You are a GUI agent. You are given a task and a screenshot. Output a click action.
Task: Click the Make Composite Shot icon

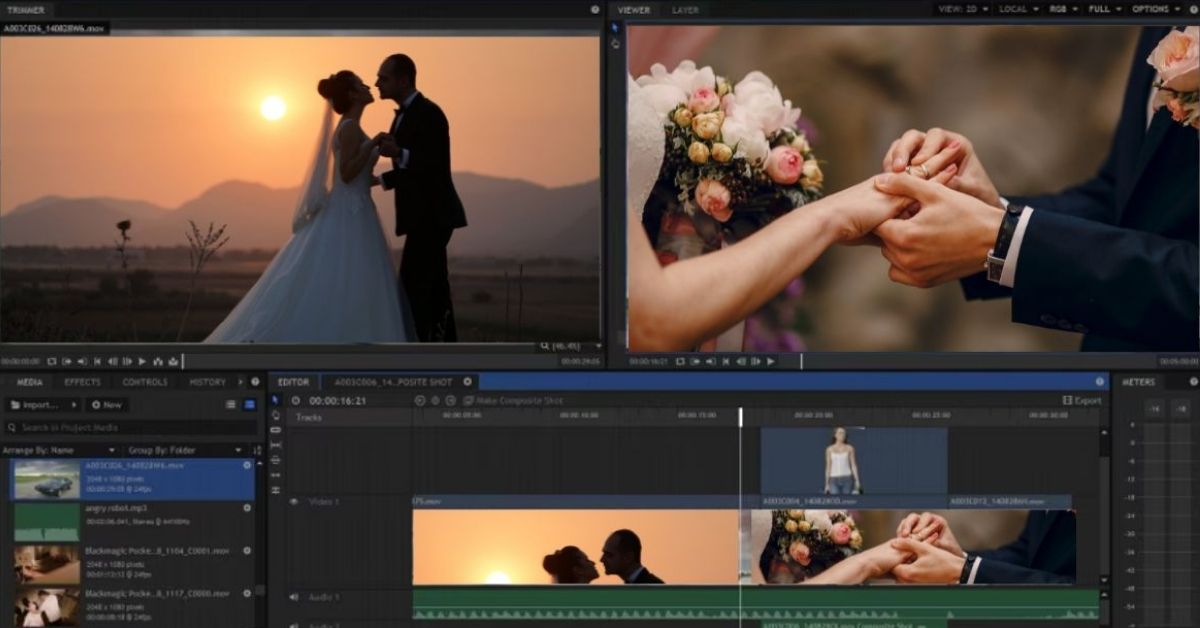[x=469, y=401]
